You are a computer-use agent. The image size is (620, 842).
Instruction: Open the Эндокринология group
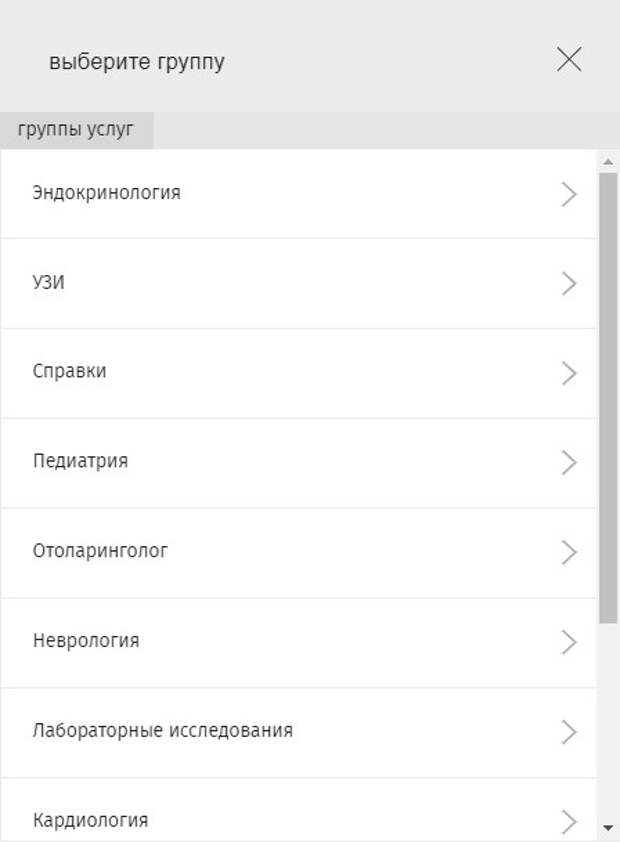pyautogui.click(x=107, y=192)
